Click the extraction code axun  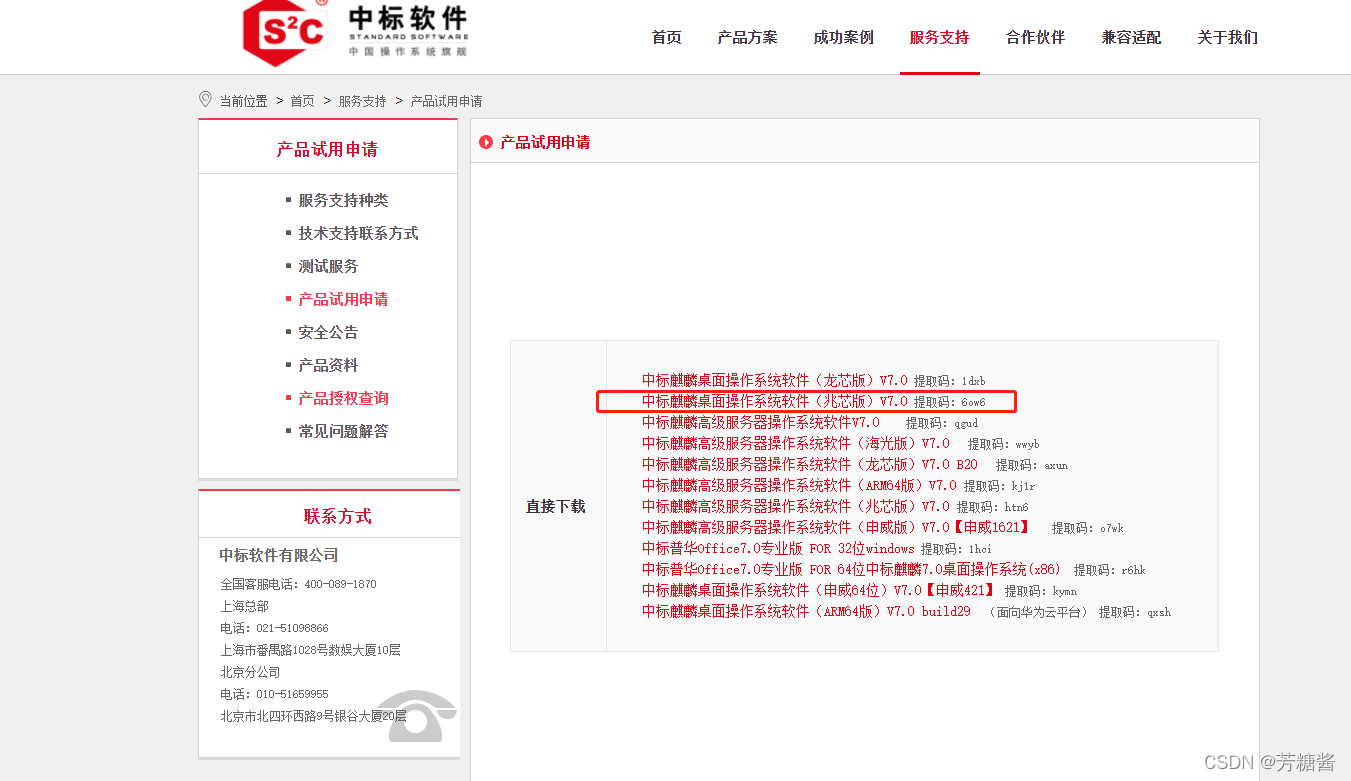[x=1056, y=466]
